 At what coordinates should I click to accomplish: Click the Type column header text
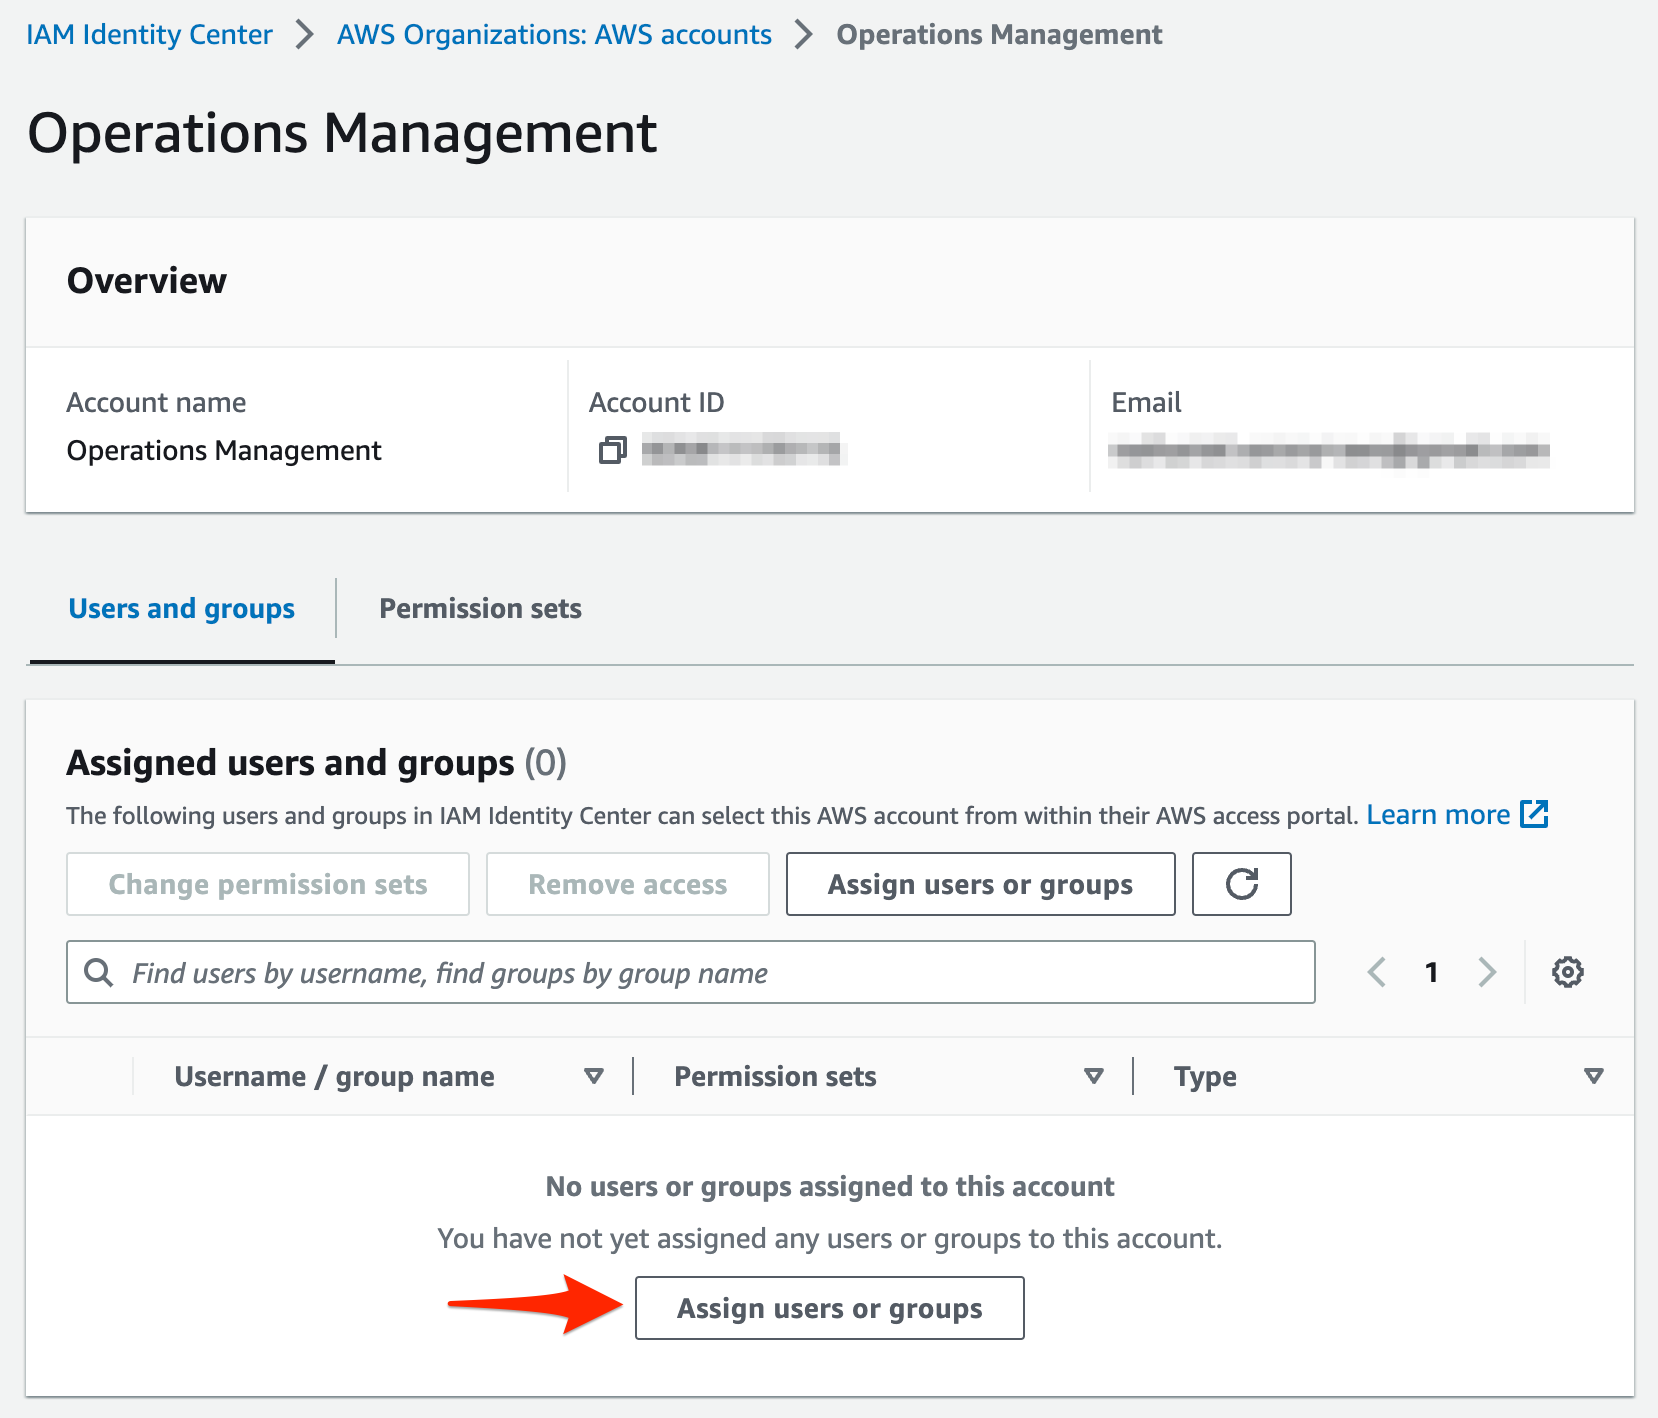coord(1205,1076)
